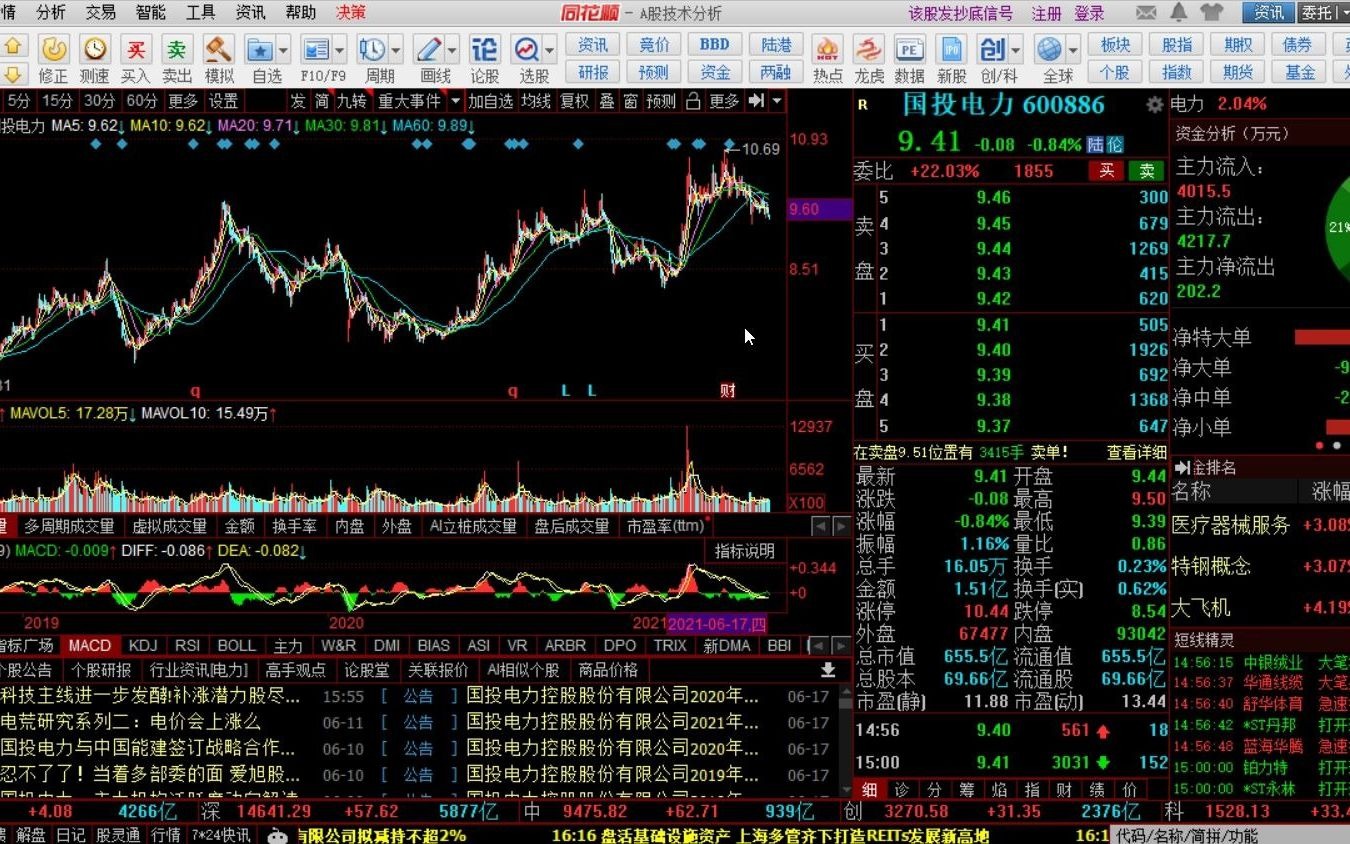
Task: Toggle the lock icon on chart toolbar
Action: [x=693, y=101]
